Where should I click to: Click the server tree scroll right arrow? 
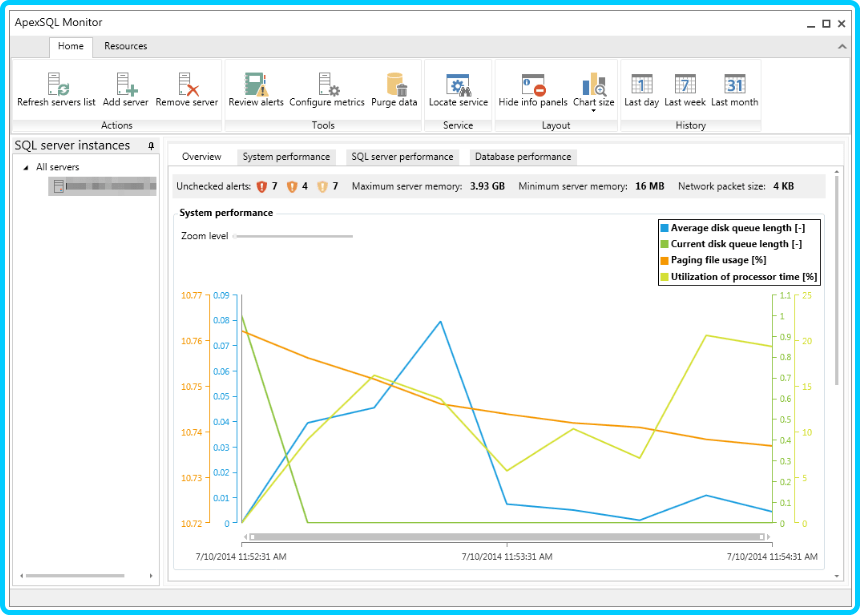[151, 575]
